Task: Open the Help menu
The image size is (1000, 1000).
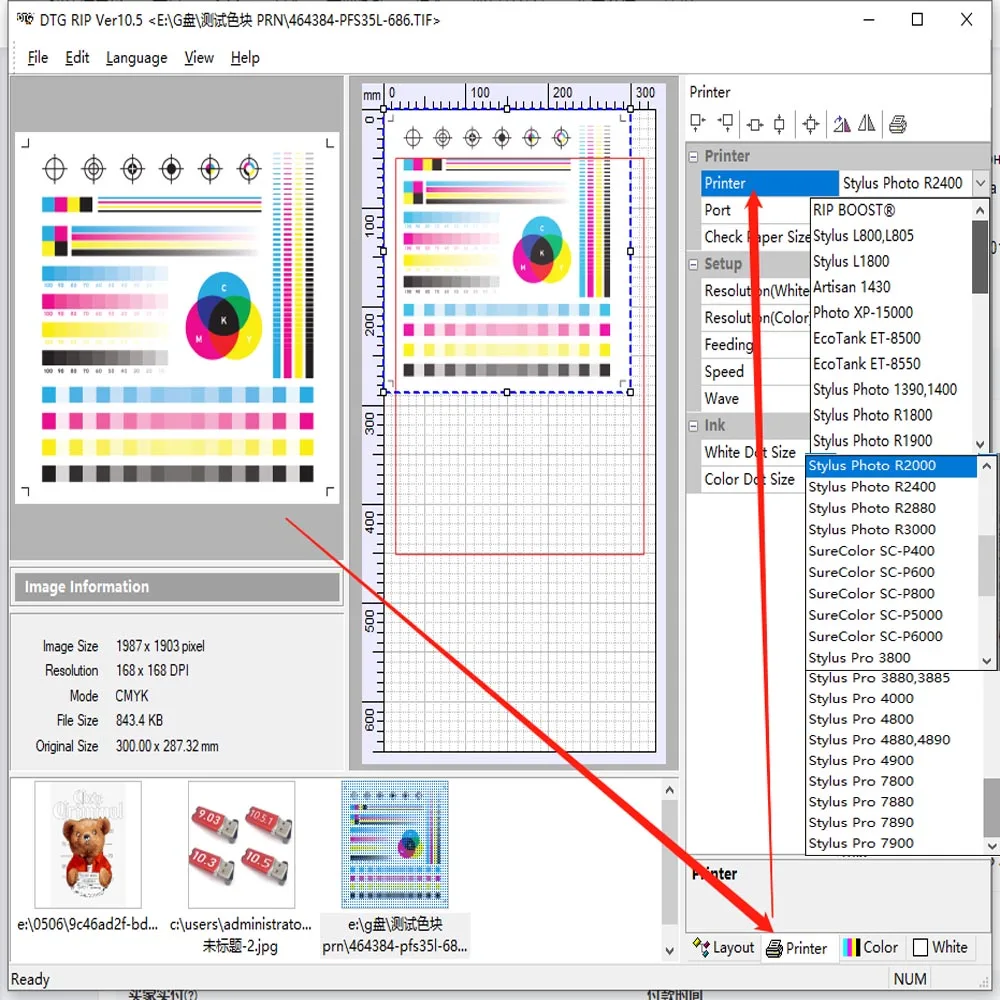Action: coord(245,57)
